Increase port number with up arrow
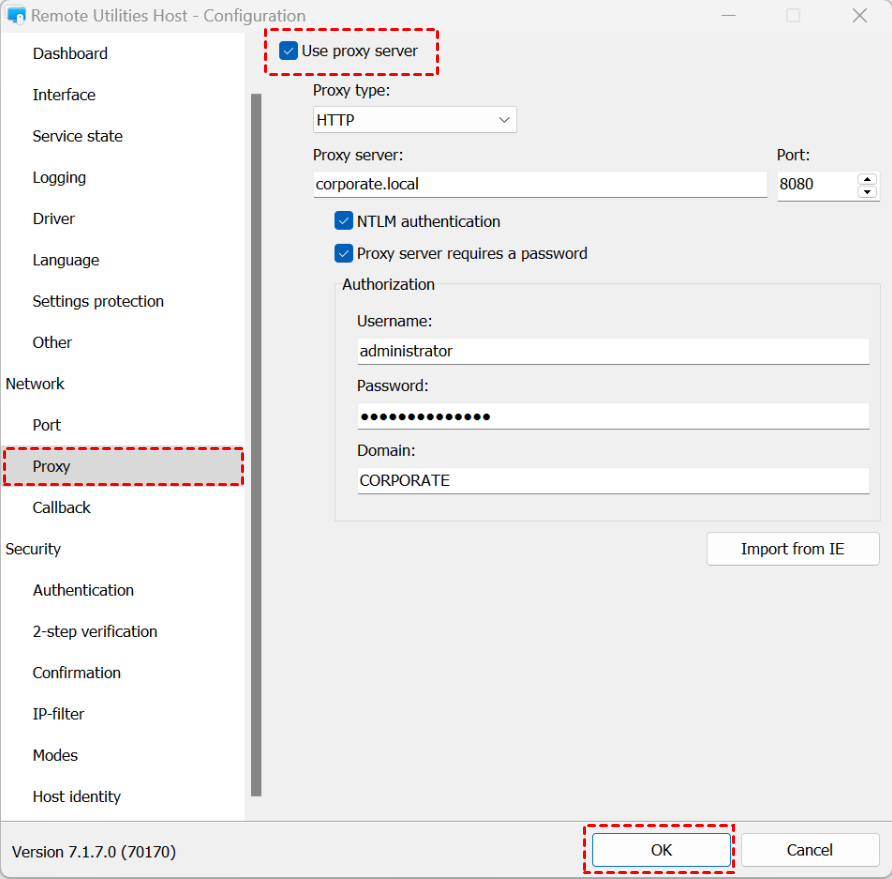The width and height of the screenshot is (892, 879). [x=867, y=179]
